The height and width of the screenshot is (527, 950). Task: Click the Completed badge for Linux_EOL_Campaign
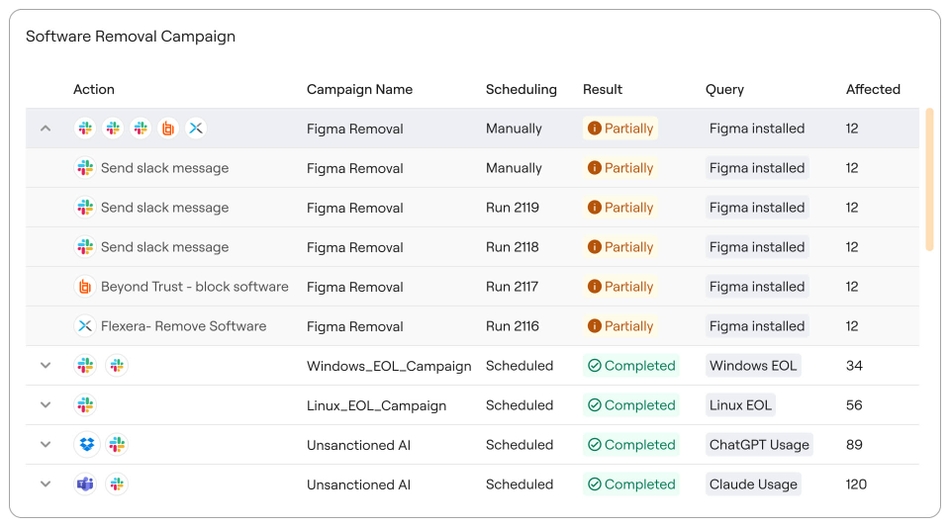point(631,405)
